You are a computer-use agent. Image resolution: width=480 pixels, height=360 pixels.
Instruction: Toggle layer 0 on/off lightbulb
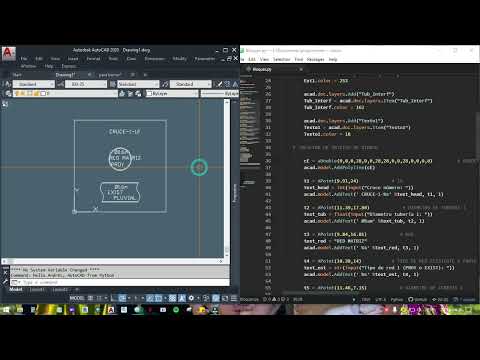pyautogui.click(x=16, y=94)
